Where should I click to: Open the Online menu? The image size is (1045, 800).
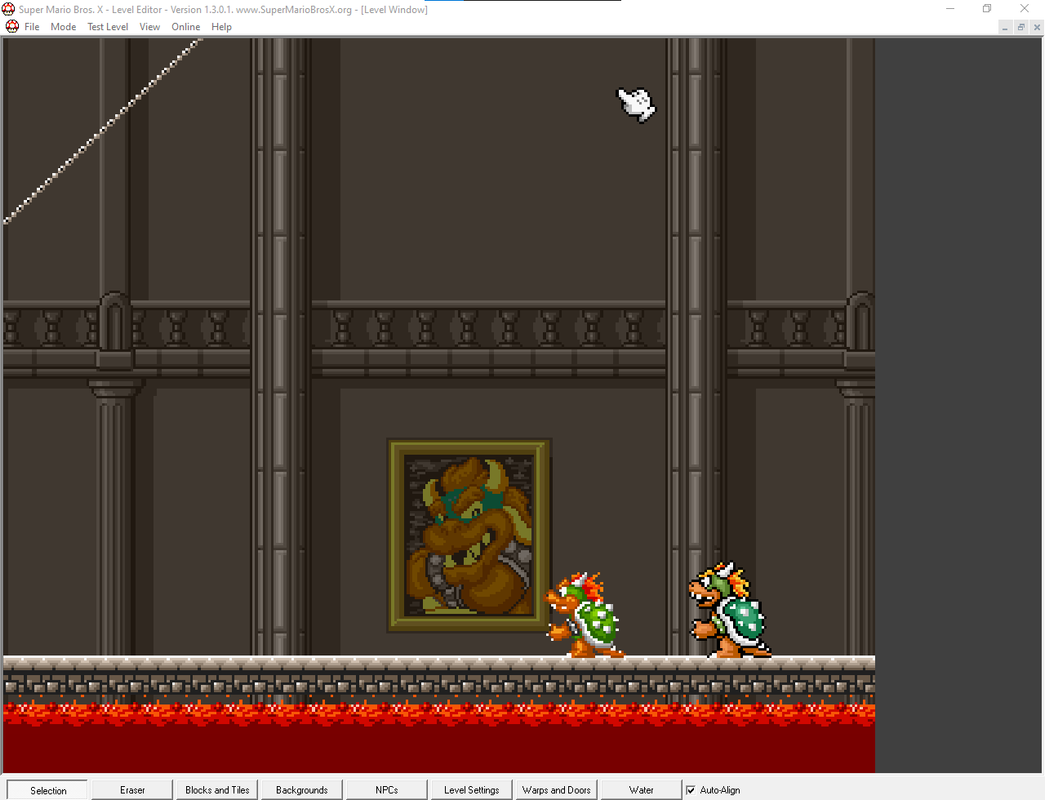pyautogui.click(x=185, y=27)
